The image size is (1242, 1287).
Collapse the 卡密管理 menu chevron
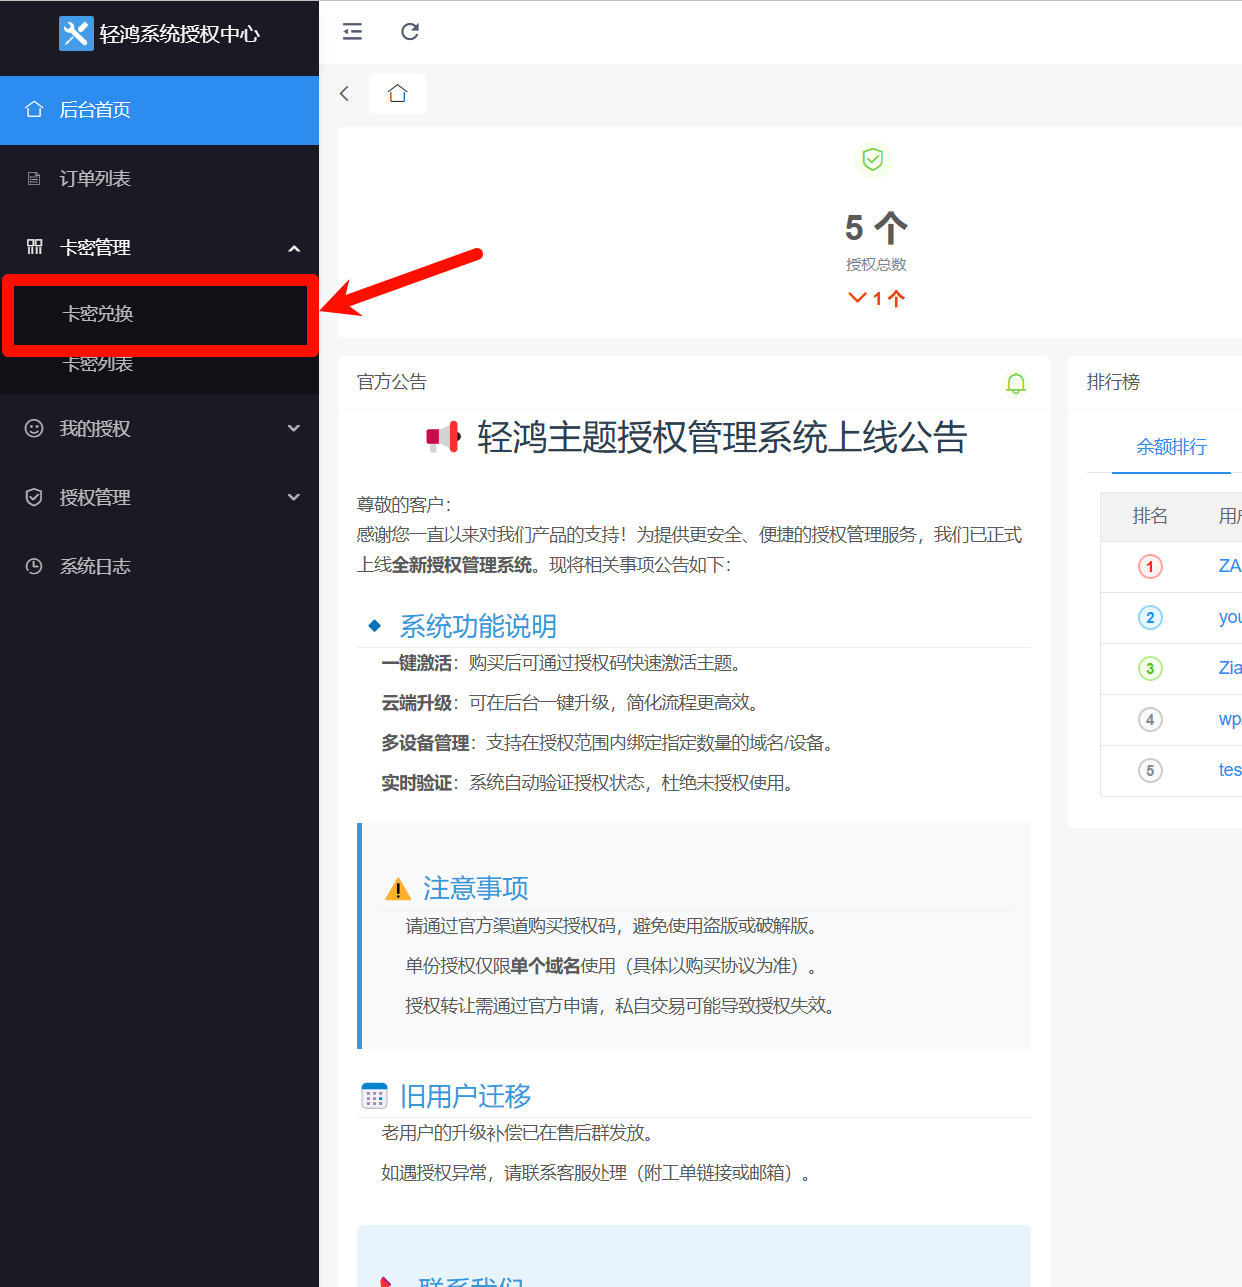pyautogui.click(x=294, y=248)
